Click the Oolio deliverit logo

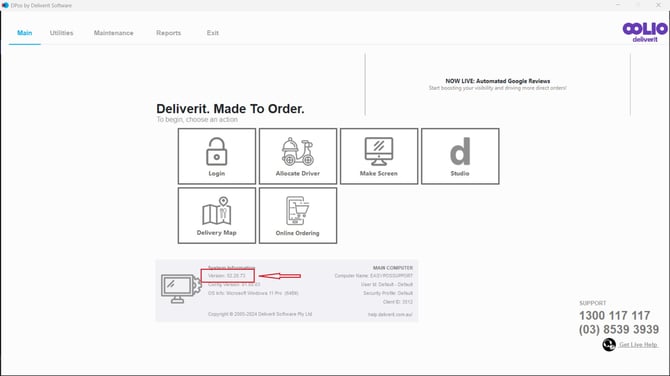(645, 32)
